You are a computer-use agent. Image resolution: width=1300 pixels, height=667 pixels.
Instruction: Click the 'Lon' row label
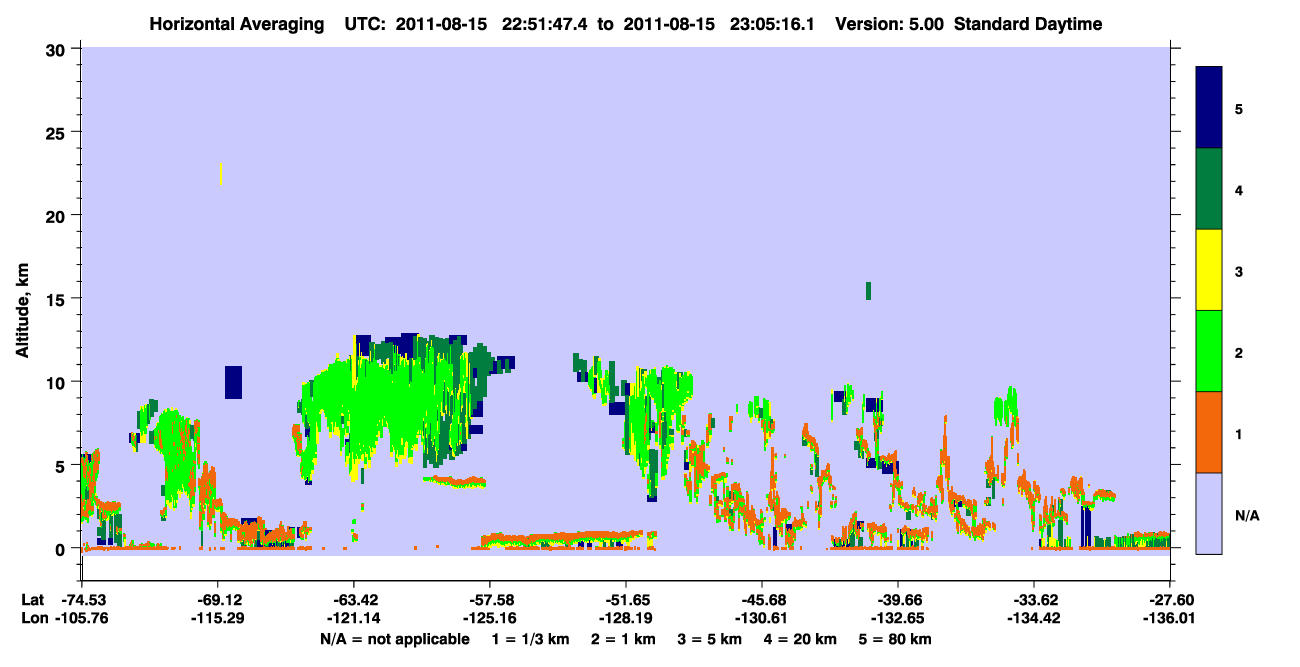[x=33, y=618]
